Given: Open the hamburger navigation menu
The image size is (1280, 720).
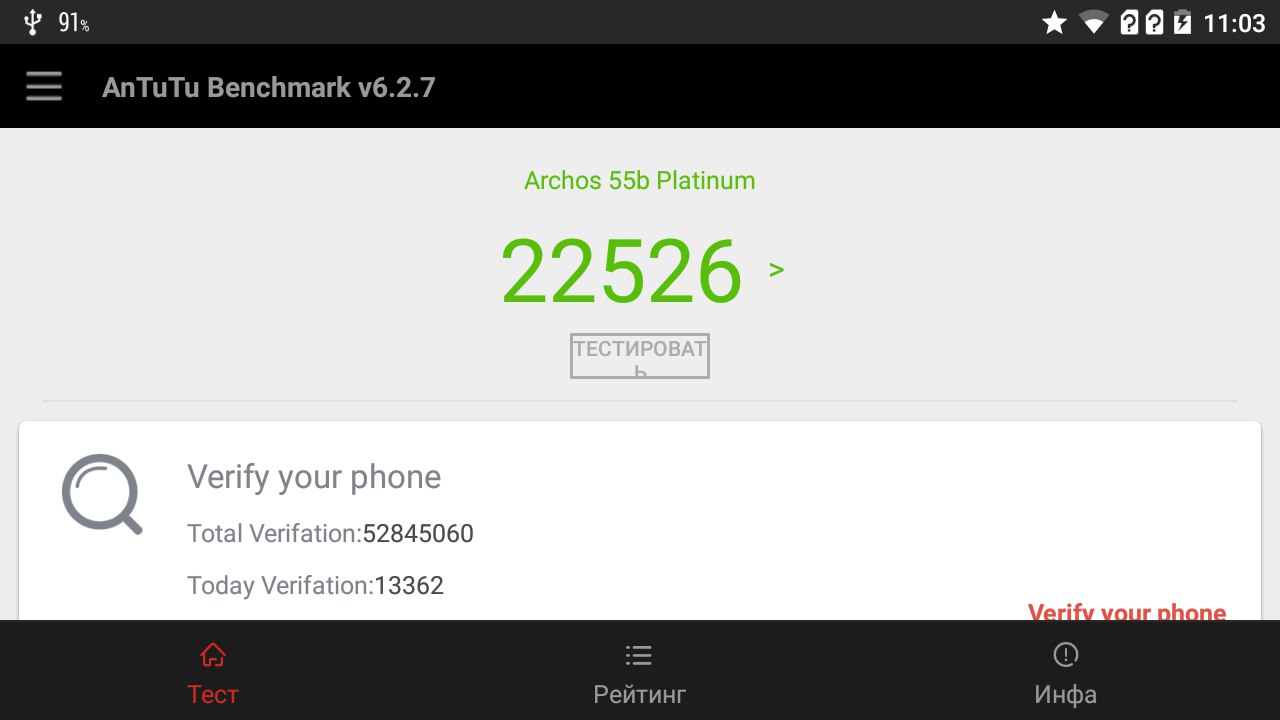Looking at the screenshot, I should tap(44, 87).
